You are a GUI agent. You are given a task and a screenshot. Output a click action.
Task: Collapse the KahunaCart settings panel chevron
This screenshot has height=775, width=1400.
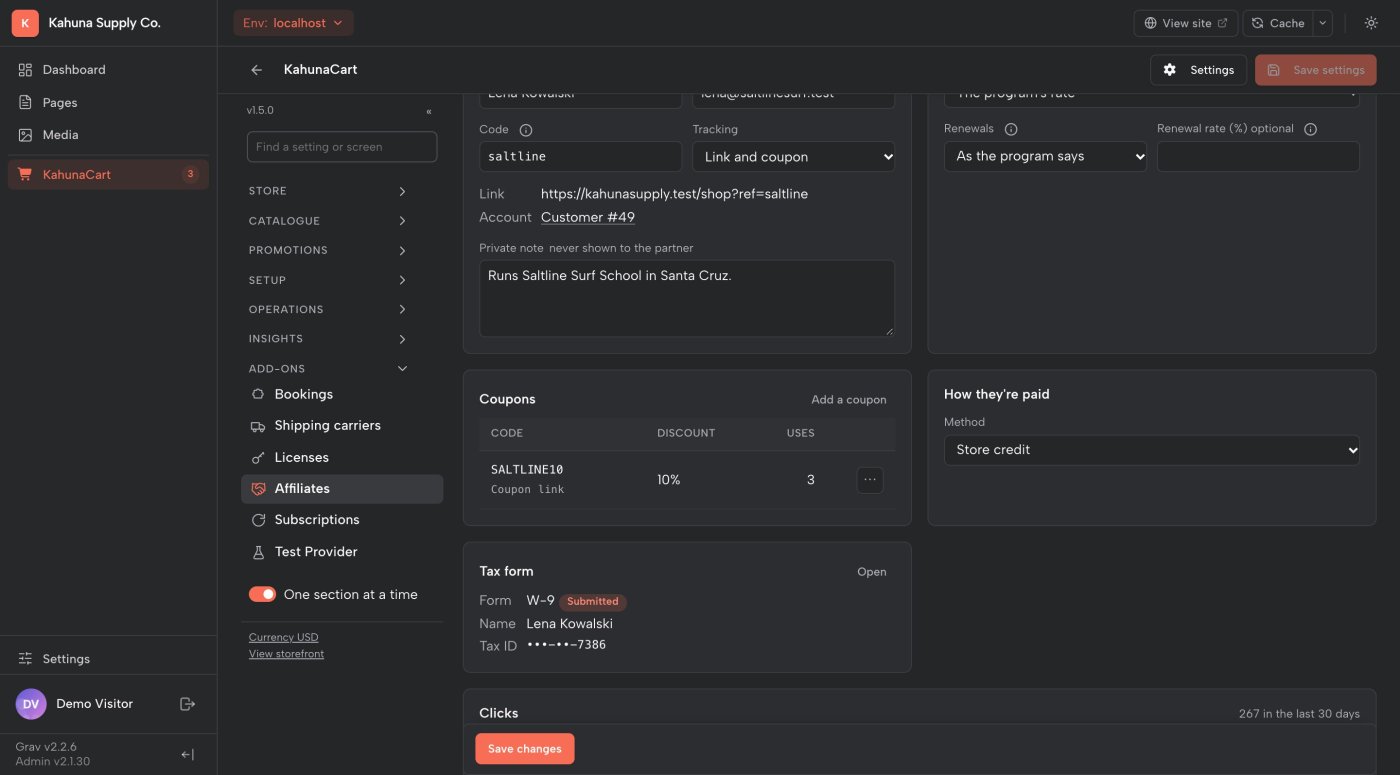point(429,111)
